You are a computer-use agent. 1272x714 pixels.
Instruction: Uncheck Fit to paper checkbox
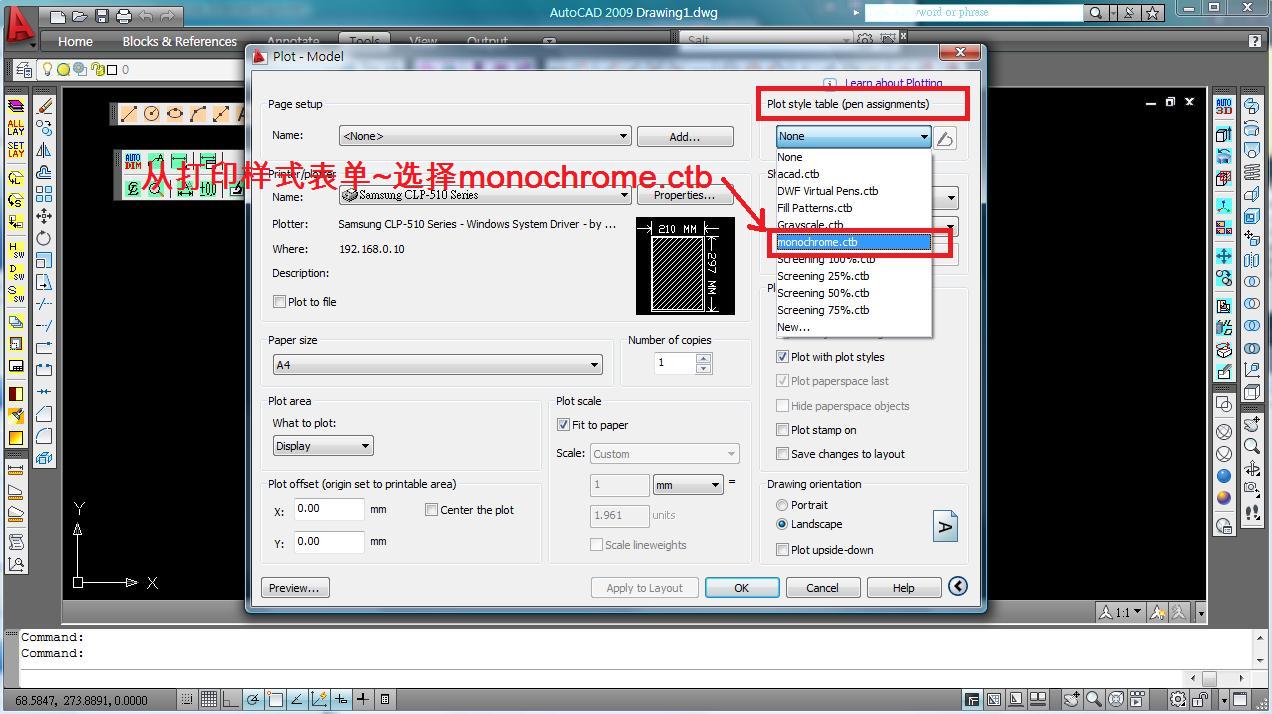click(563, 425)
